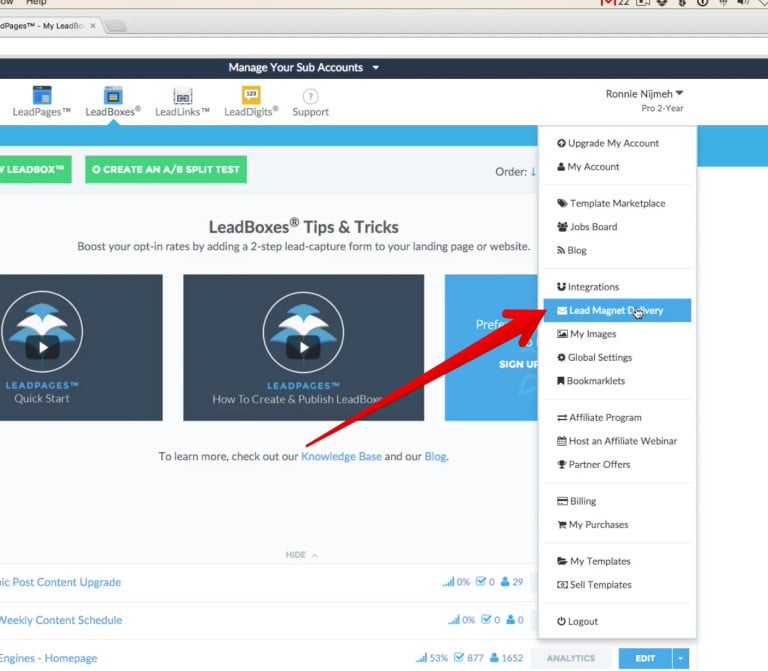Click the blue EDIT button
The height and width of the screenshot is (671, 768).
pyautogui.click(x=646, y=658)
